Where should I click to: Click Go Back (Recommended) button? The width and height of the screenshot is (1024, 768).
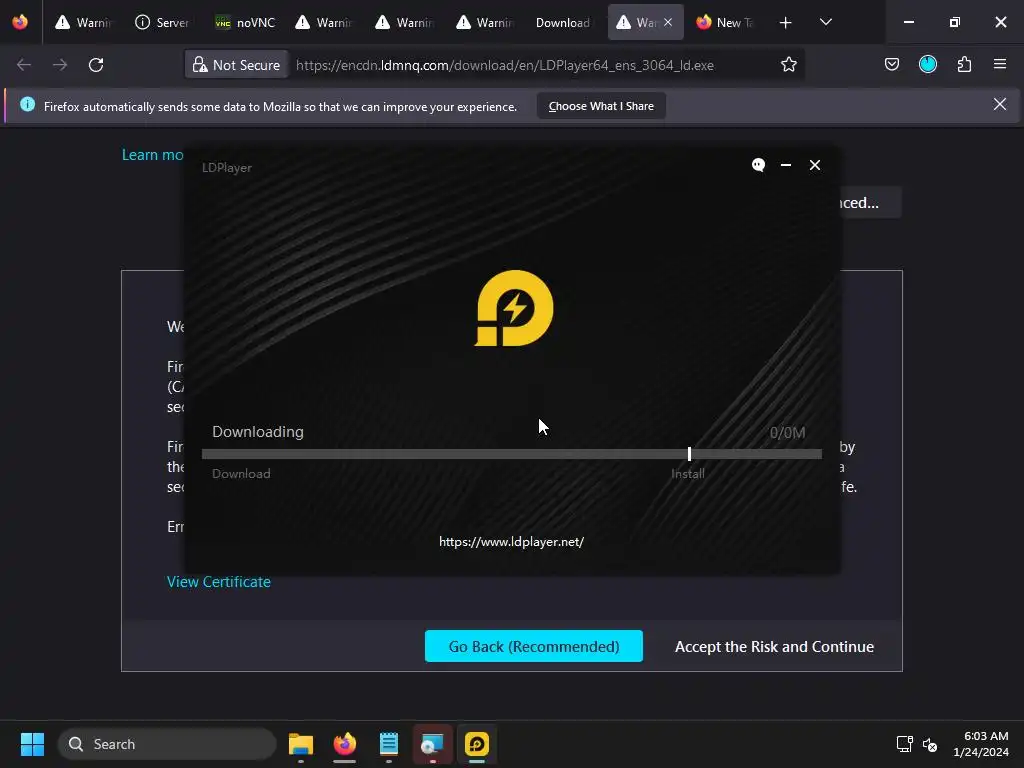point(534,646)
